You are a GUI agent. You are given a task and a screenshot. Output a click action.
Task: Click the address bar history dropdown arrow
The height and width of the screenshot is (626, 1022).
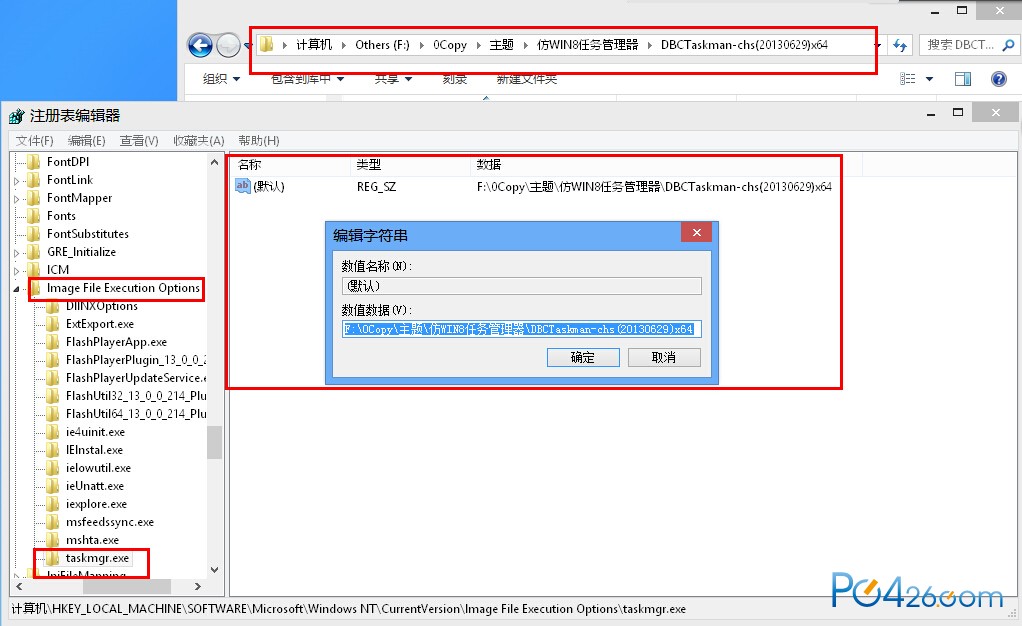877,45
